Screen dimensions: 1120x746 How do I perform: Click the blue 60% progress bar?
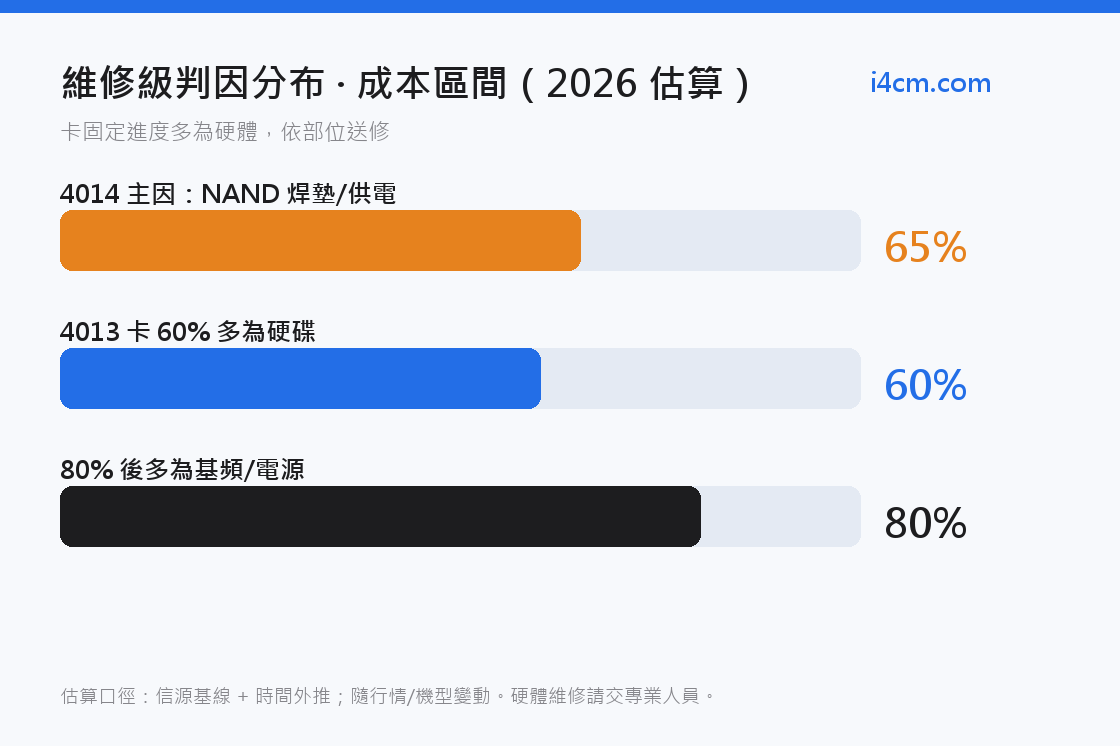(x=300, y=378)
